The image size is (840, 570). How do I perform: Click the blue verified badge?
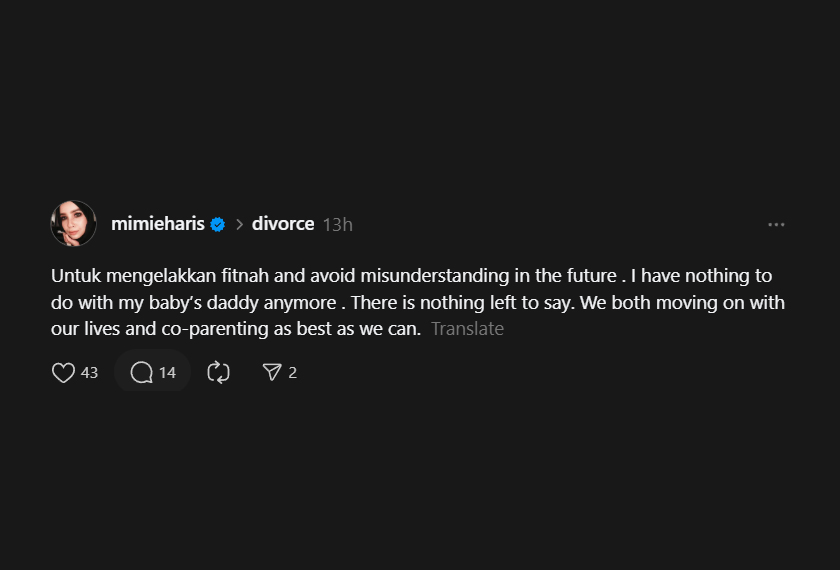tap(218, 224)
